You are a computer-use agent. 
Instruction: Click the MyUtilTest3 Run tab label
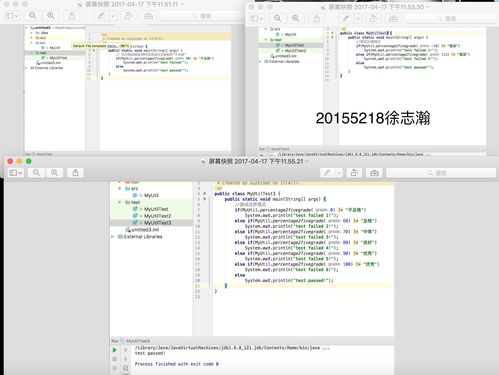[x=138, y=341]
